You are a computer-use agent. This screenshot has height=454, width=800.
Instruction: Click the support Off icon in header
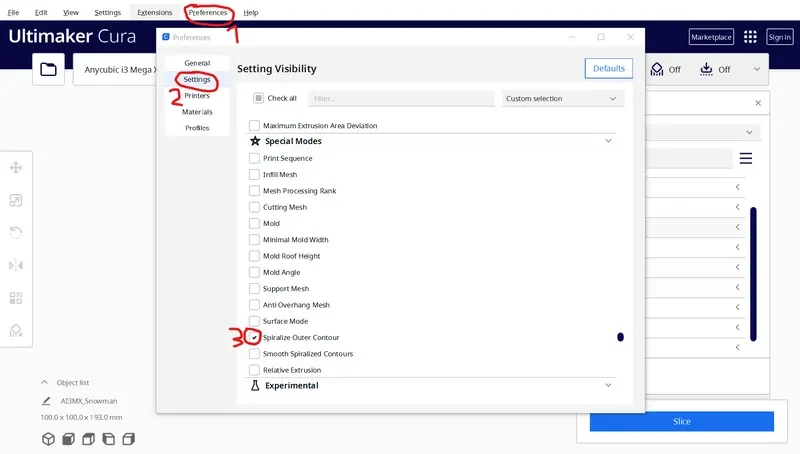point(657,69)
